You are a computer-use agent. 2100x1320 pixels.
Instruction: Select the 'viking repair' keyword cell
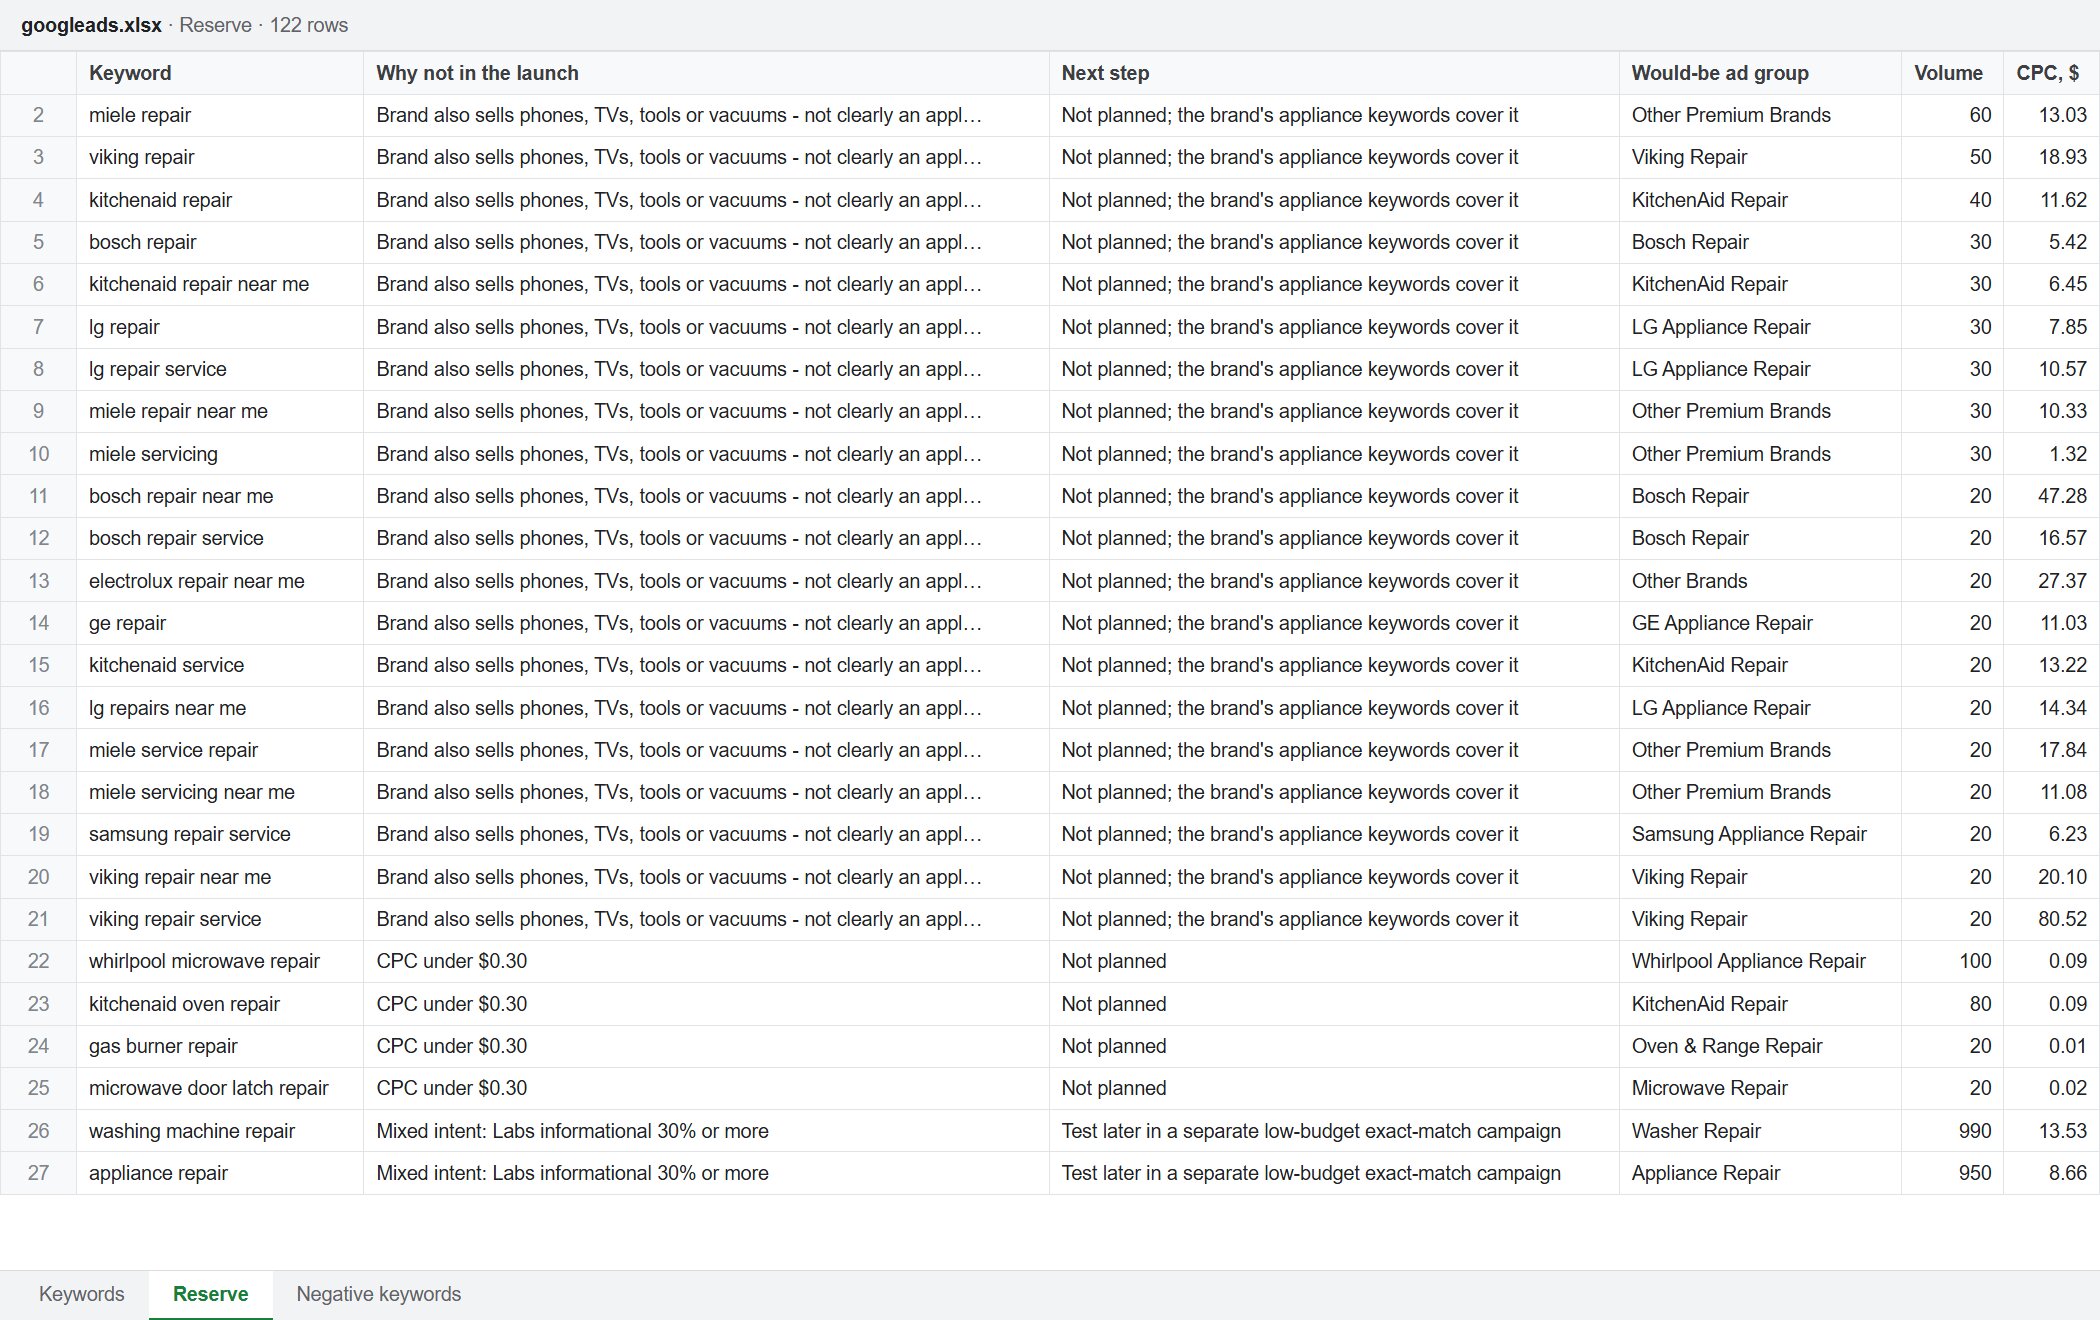220,157
